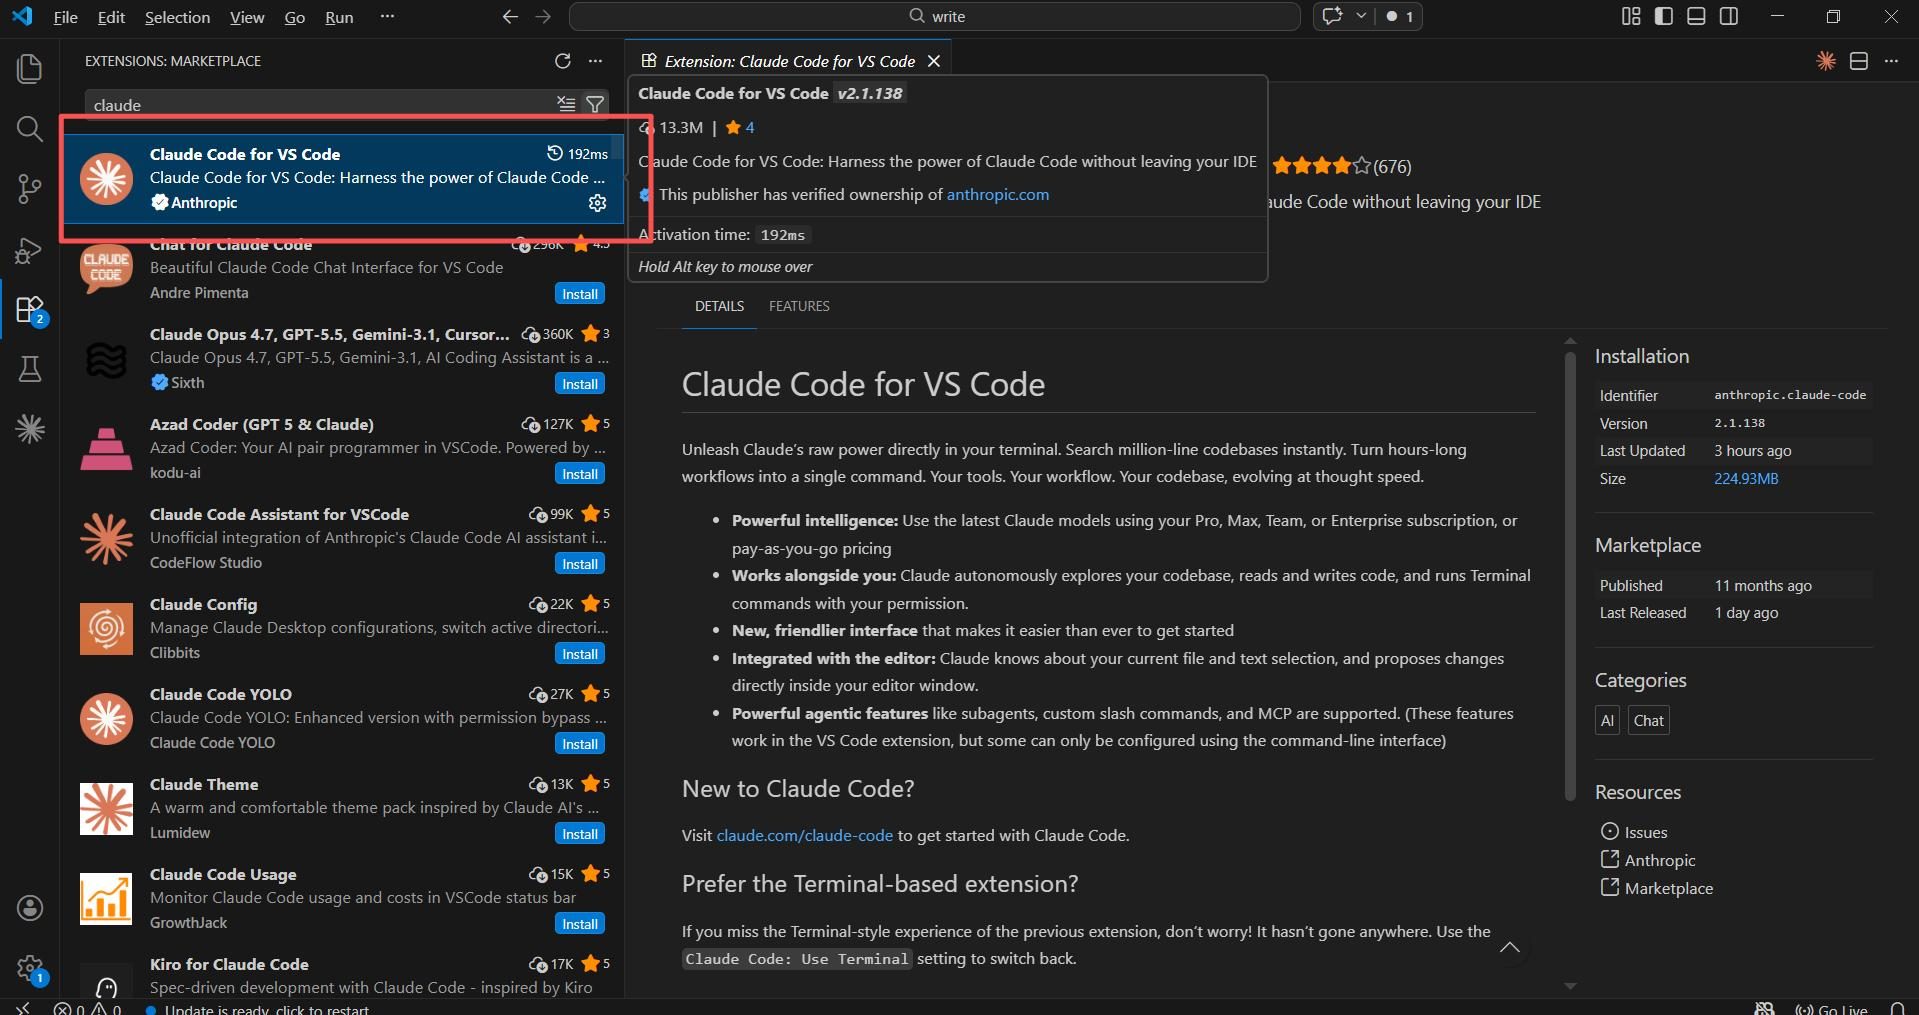
Task: Open the Go menu
Action: tap(294, 17)
